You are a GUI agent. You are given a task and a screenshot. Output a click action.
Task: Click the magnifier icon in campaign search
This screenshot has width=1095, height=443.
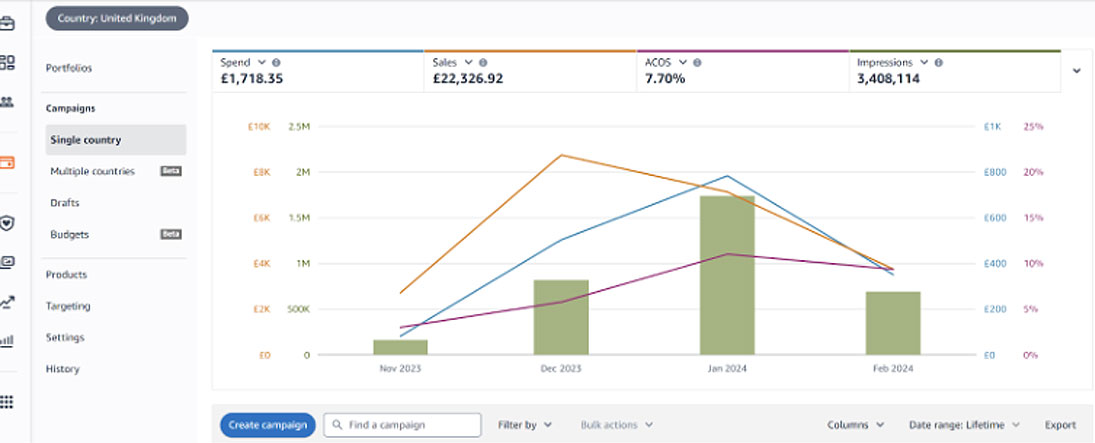click(337, 425)
